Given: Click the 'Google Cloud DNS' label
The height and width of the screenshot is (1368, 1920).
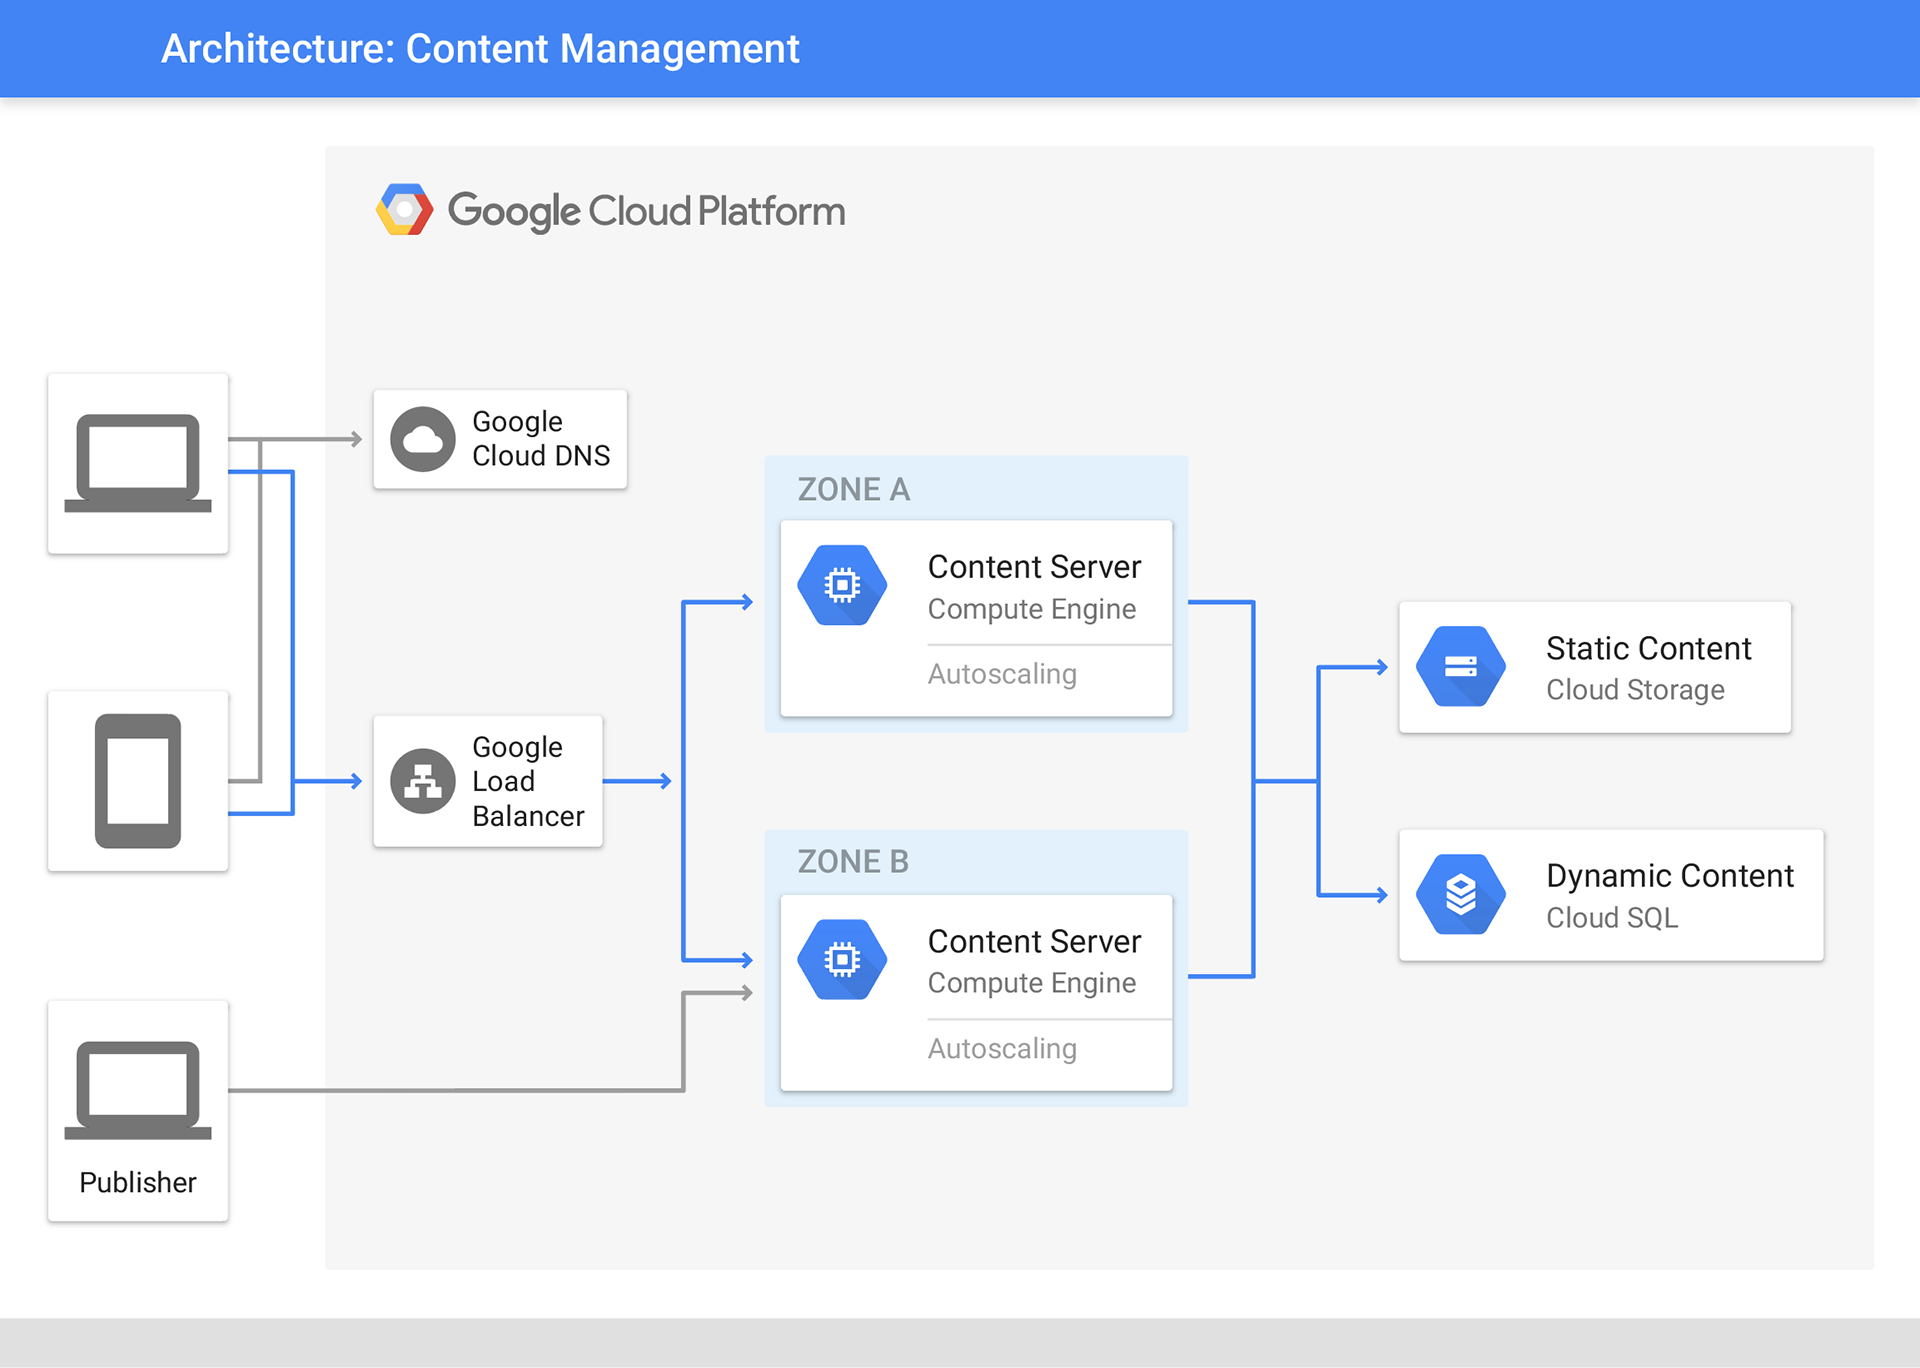Looking at the screenshot, I should [541, 439].
